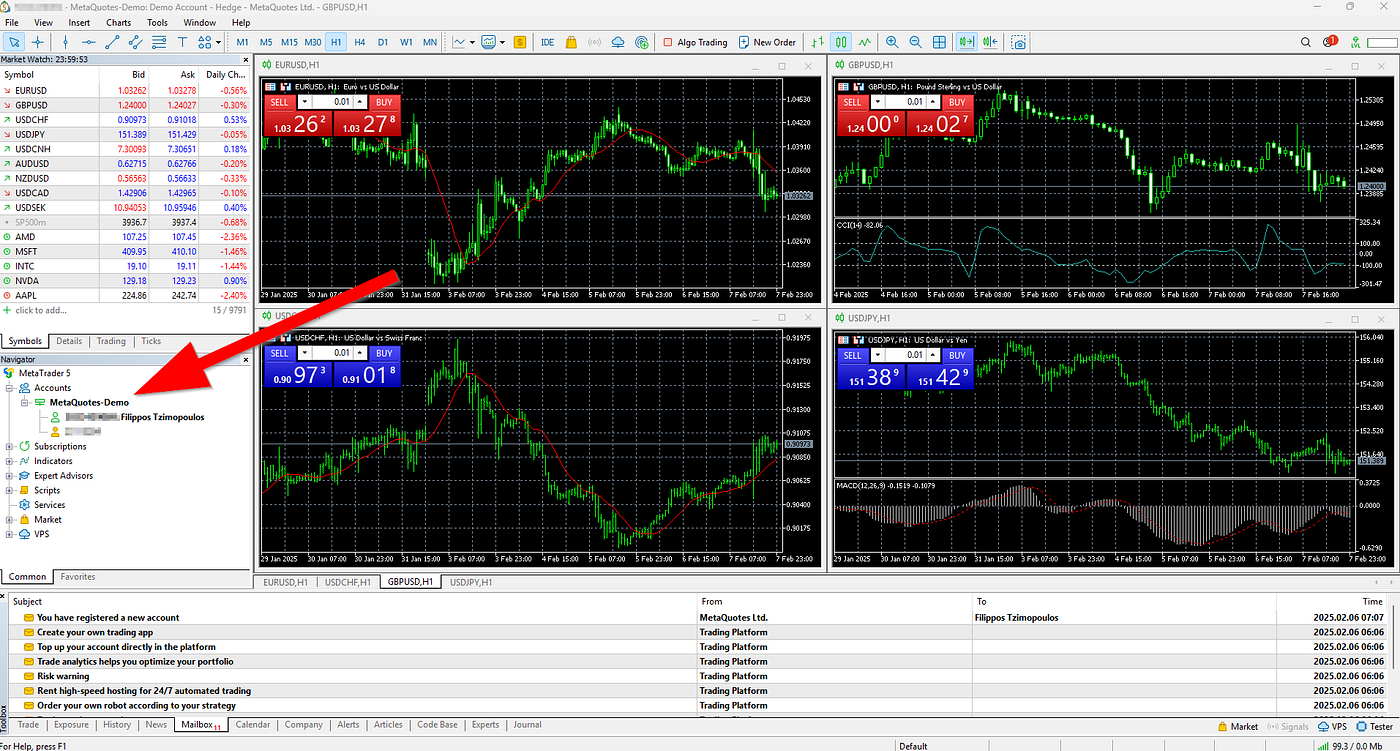Select the Fibonacci retracement tool
This screenshot has height=751, width=1400.
coord(158,42)
